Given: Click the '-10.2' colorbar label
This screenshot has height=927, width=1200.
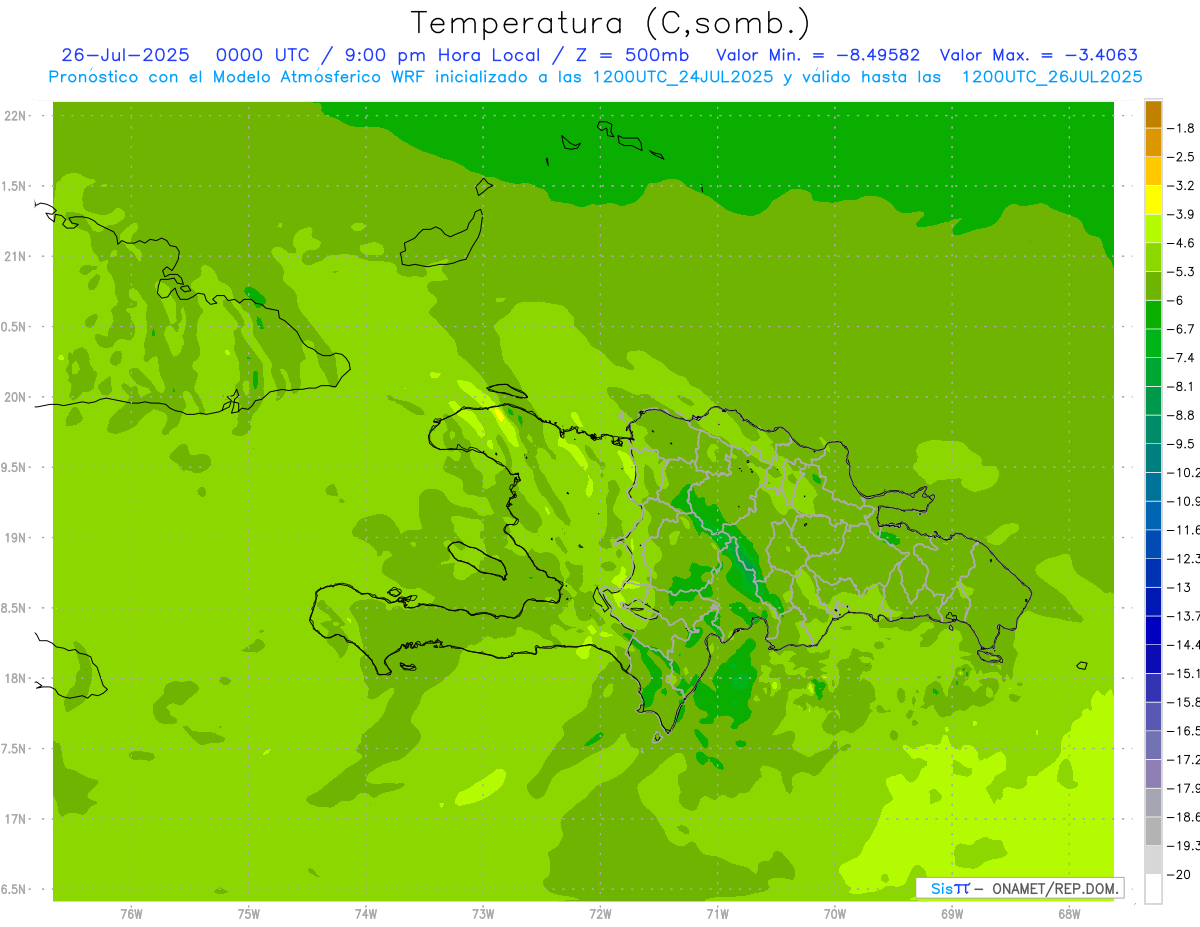Looking at the screenshot, I should pyautogui.click(x=1183, y=472).
